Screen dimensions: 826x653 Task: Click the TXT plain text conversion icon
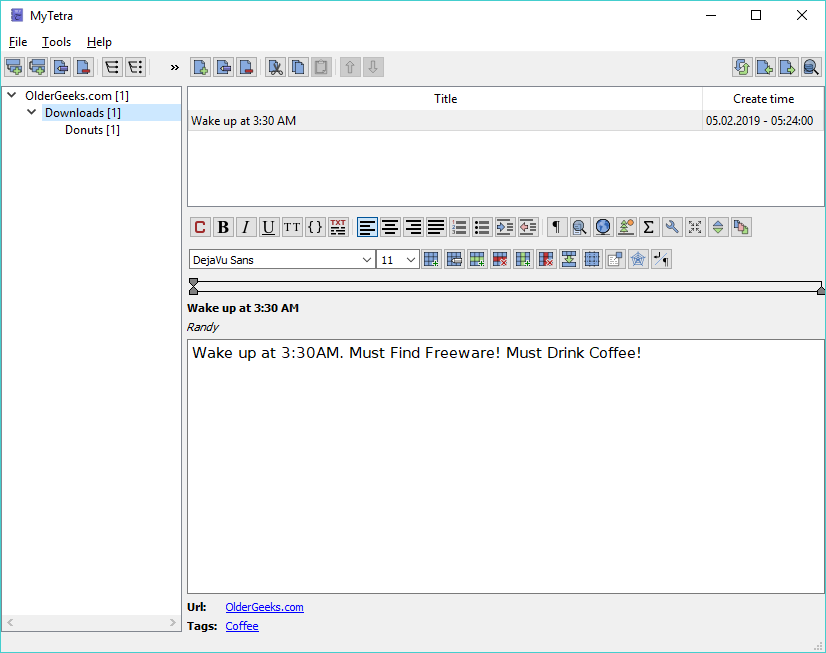(x=338, y=227)
